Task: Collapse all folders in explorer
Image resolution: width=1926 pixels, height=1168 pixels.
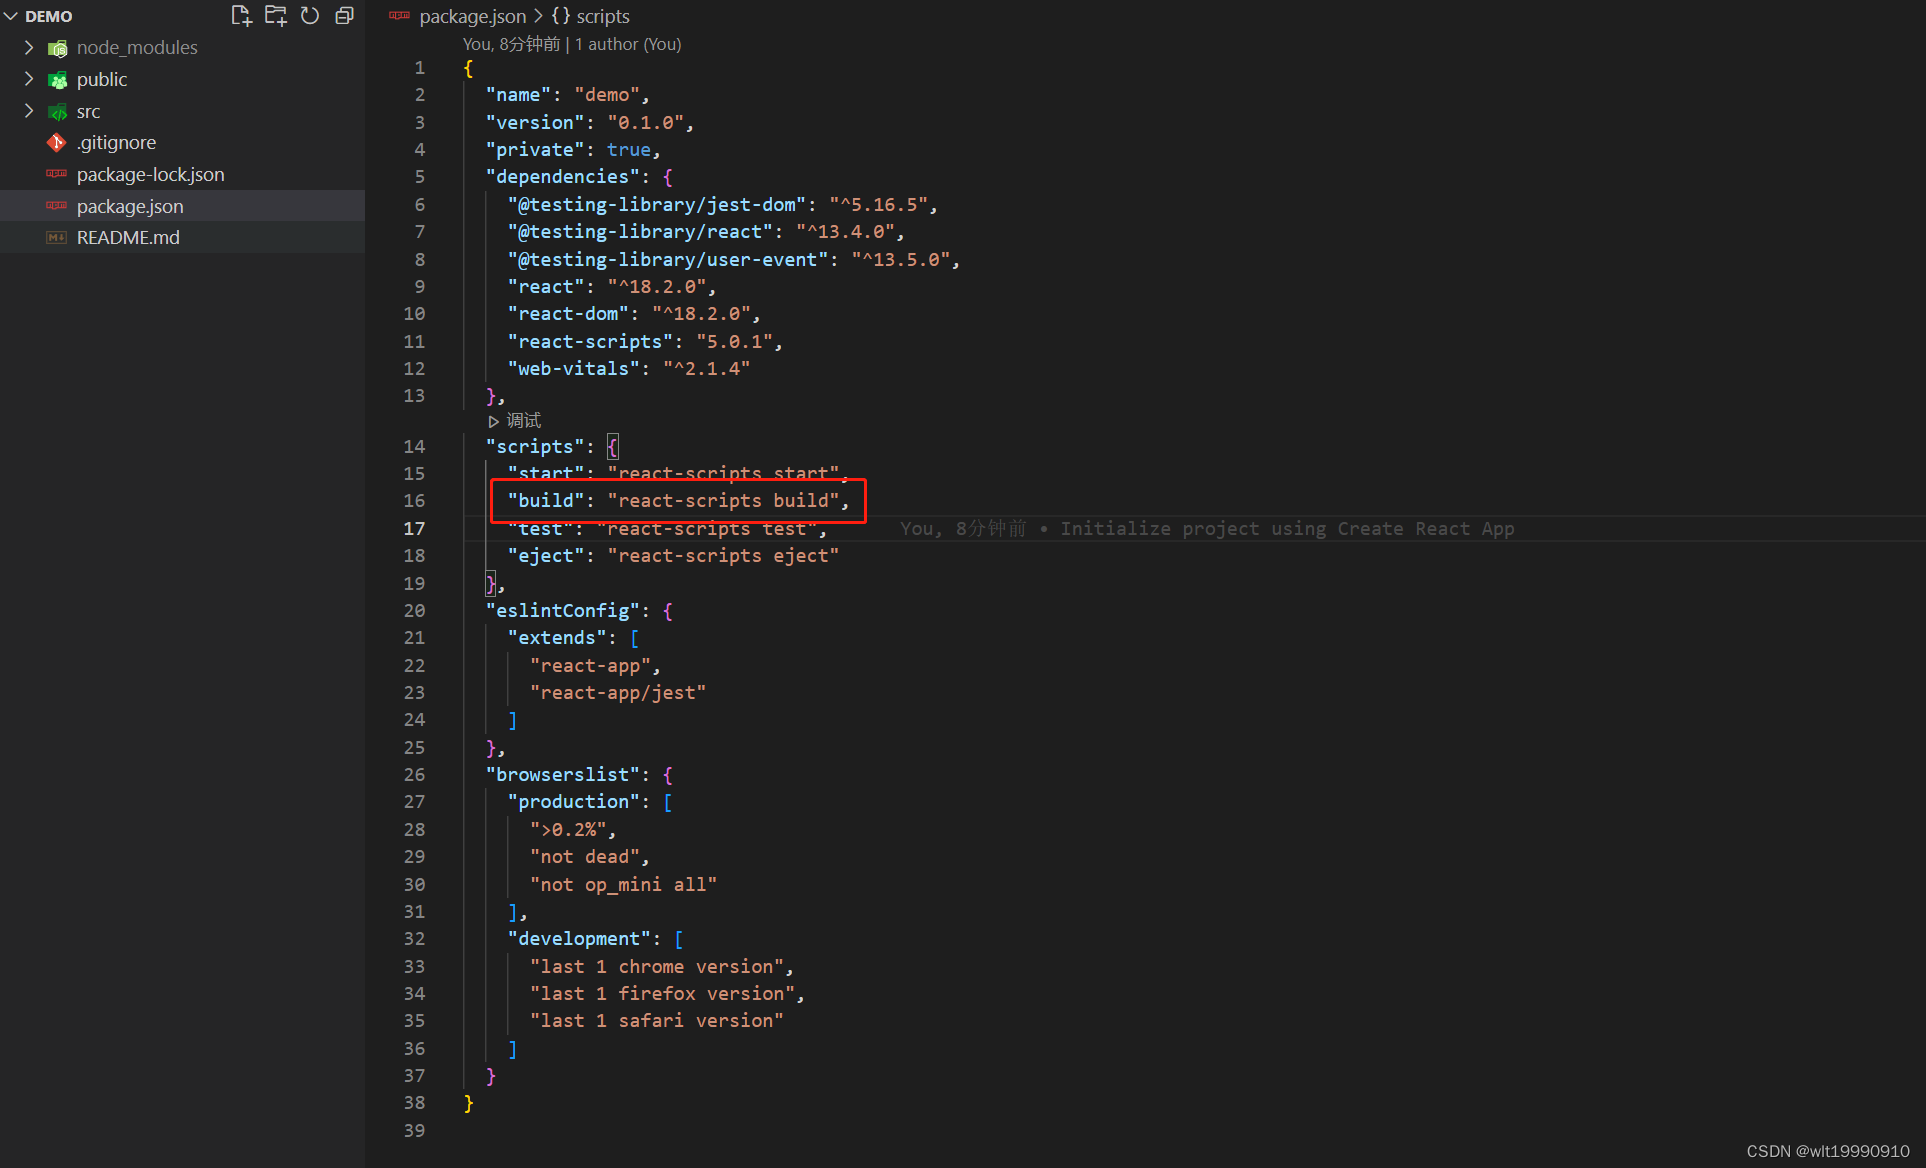Action: pyautogui.click(x=344, y=15)
